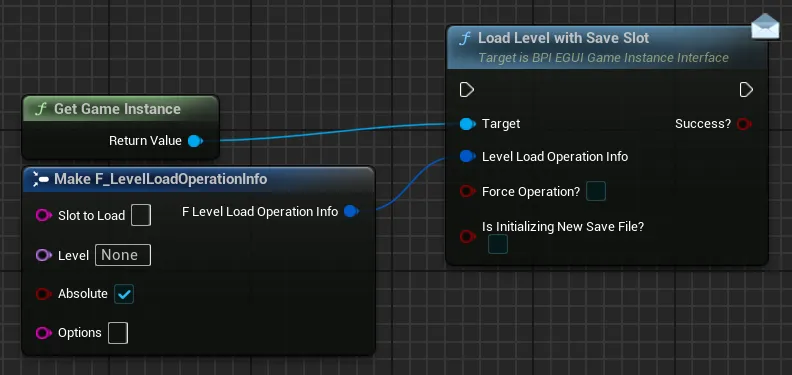Click the Force Operation? label

[x=531, y=192]
